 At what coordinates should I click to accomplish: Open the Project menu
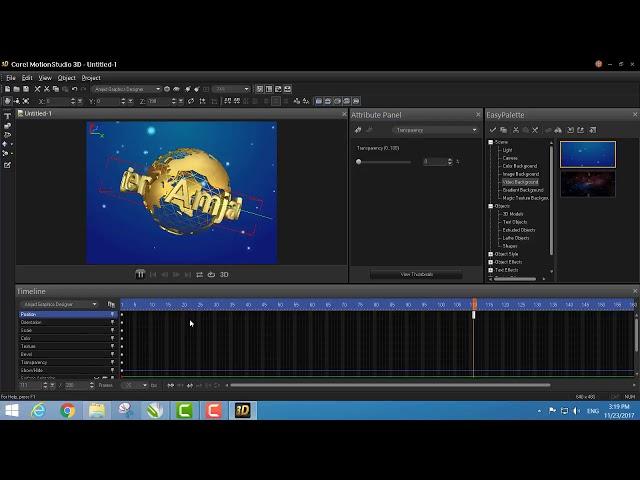[91, 78]
